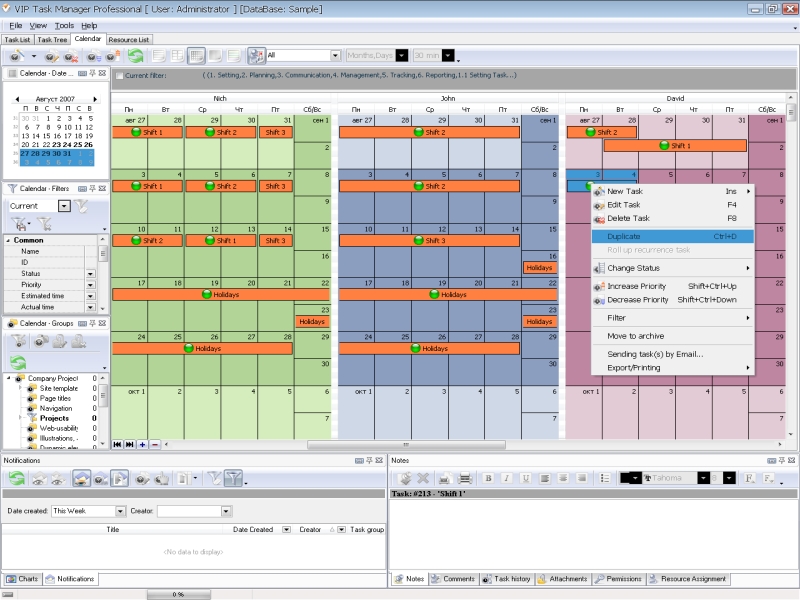This screenshot has height=600, width=800.
Task: Open the 30 min time scale dropdown
Action: [448, 56]
